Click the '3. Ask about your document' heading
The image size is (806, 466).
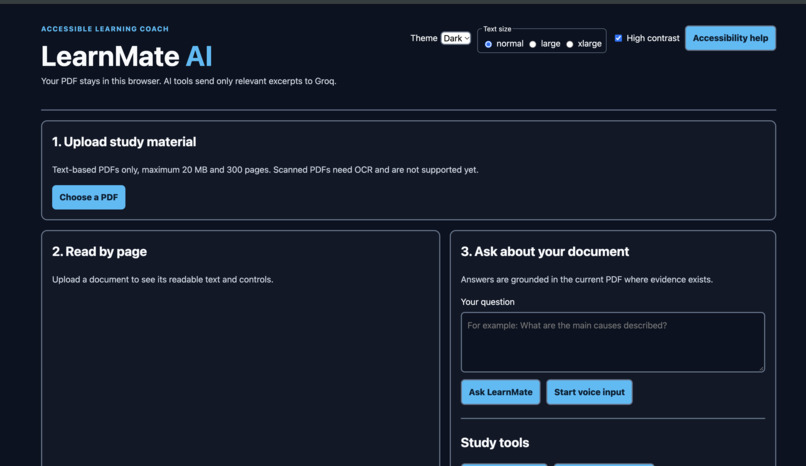click(x=544, y=252)
